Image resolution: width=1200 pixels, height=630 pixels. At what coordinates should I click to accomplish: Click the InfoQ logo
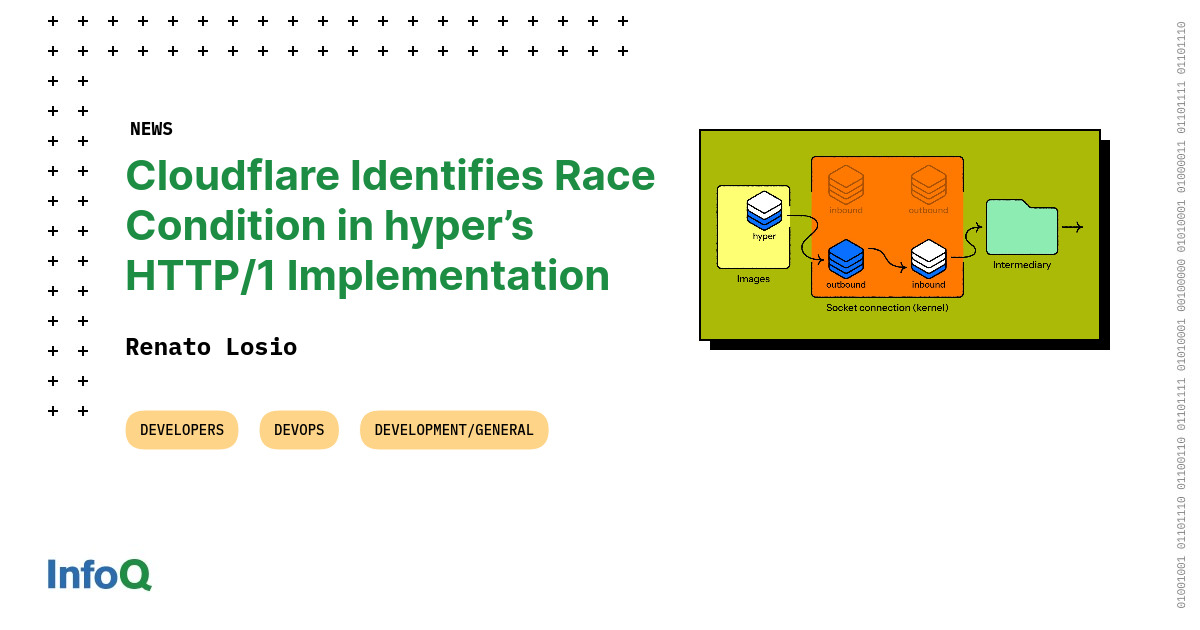[99, 574]
